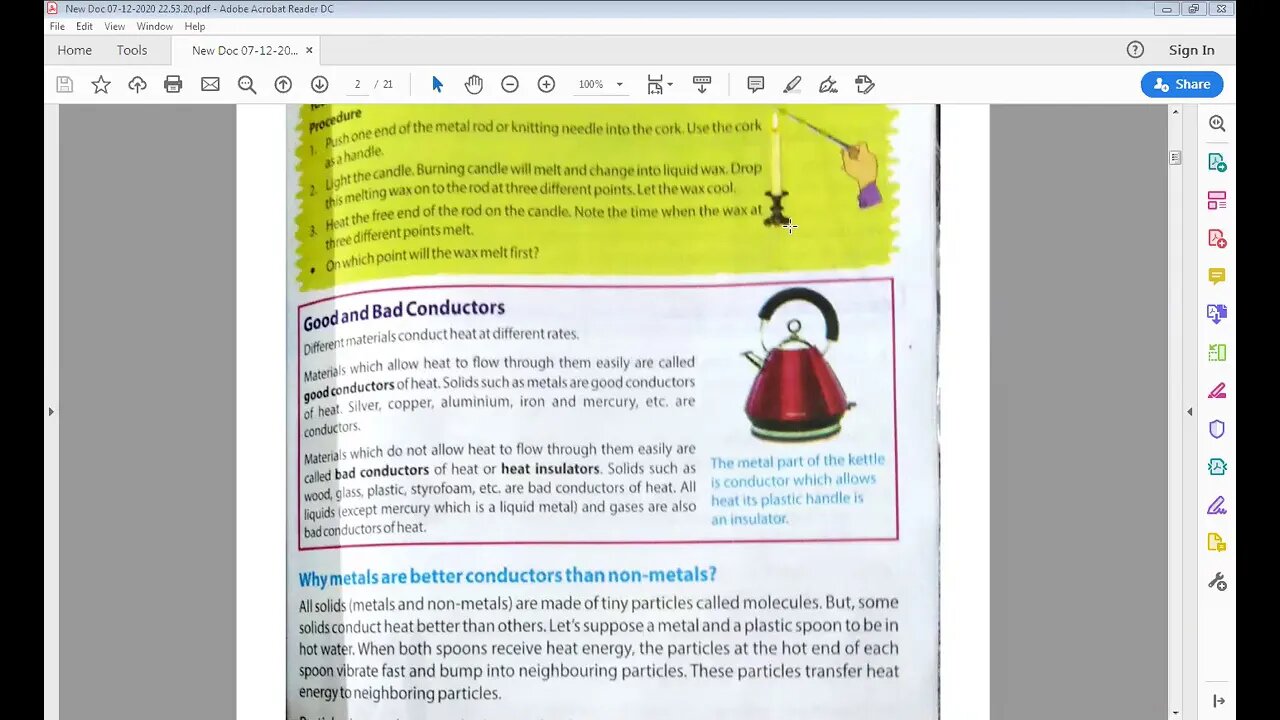Open Combine Files tool in right panel
Image resolution: width=1280 pixels, height=720 pixels.
point(1217,314)
